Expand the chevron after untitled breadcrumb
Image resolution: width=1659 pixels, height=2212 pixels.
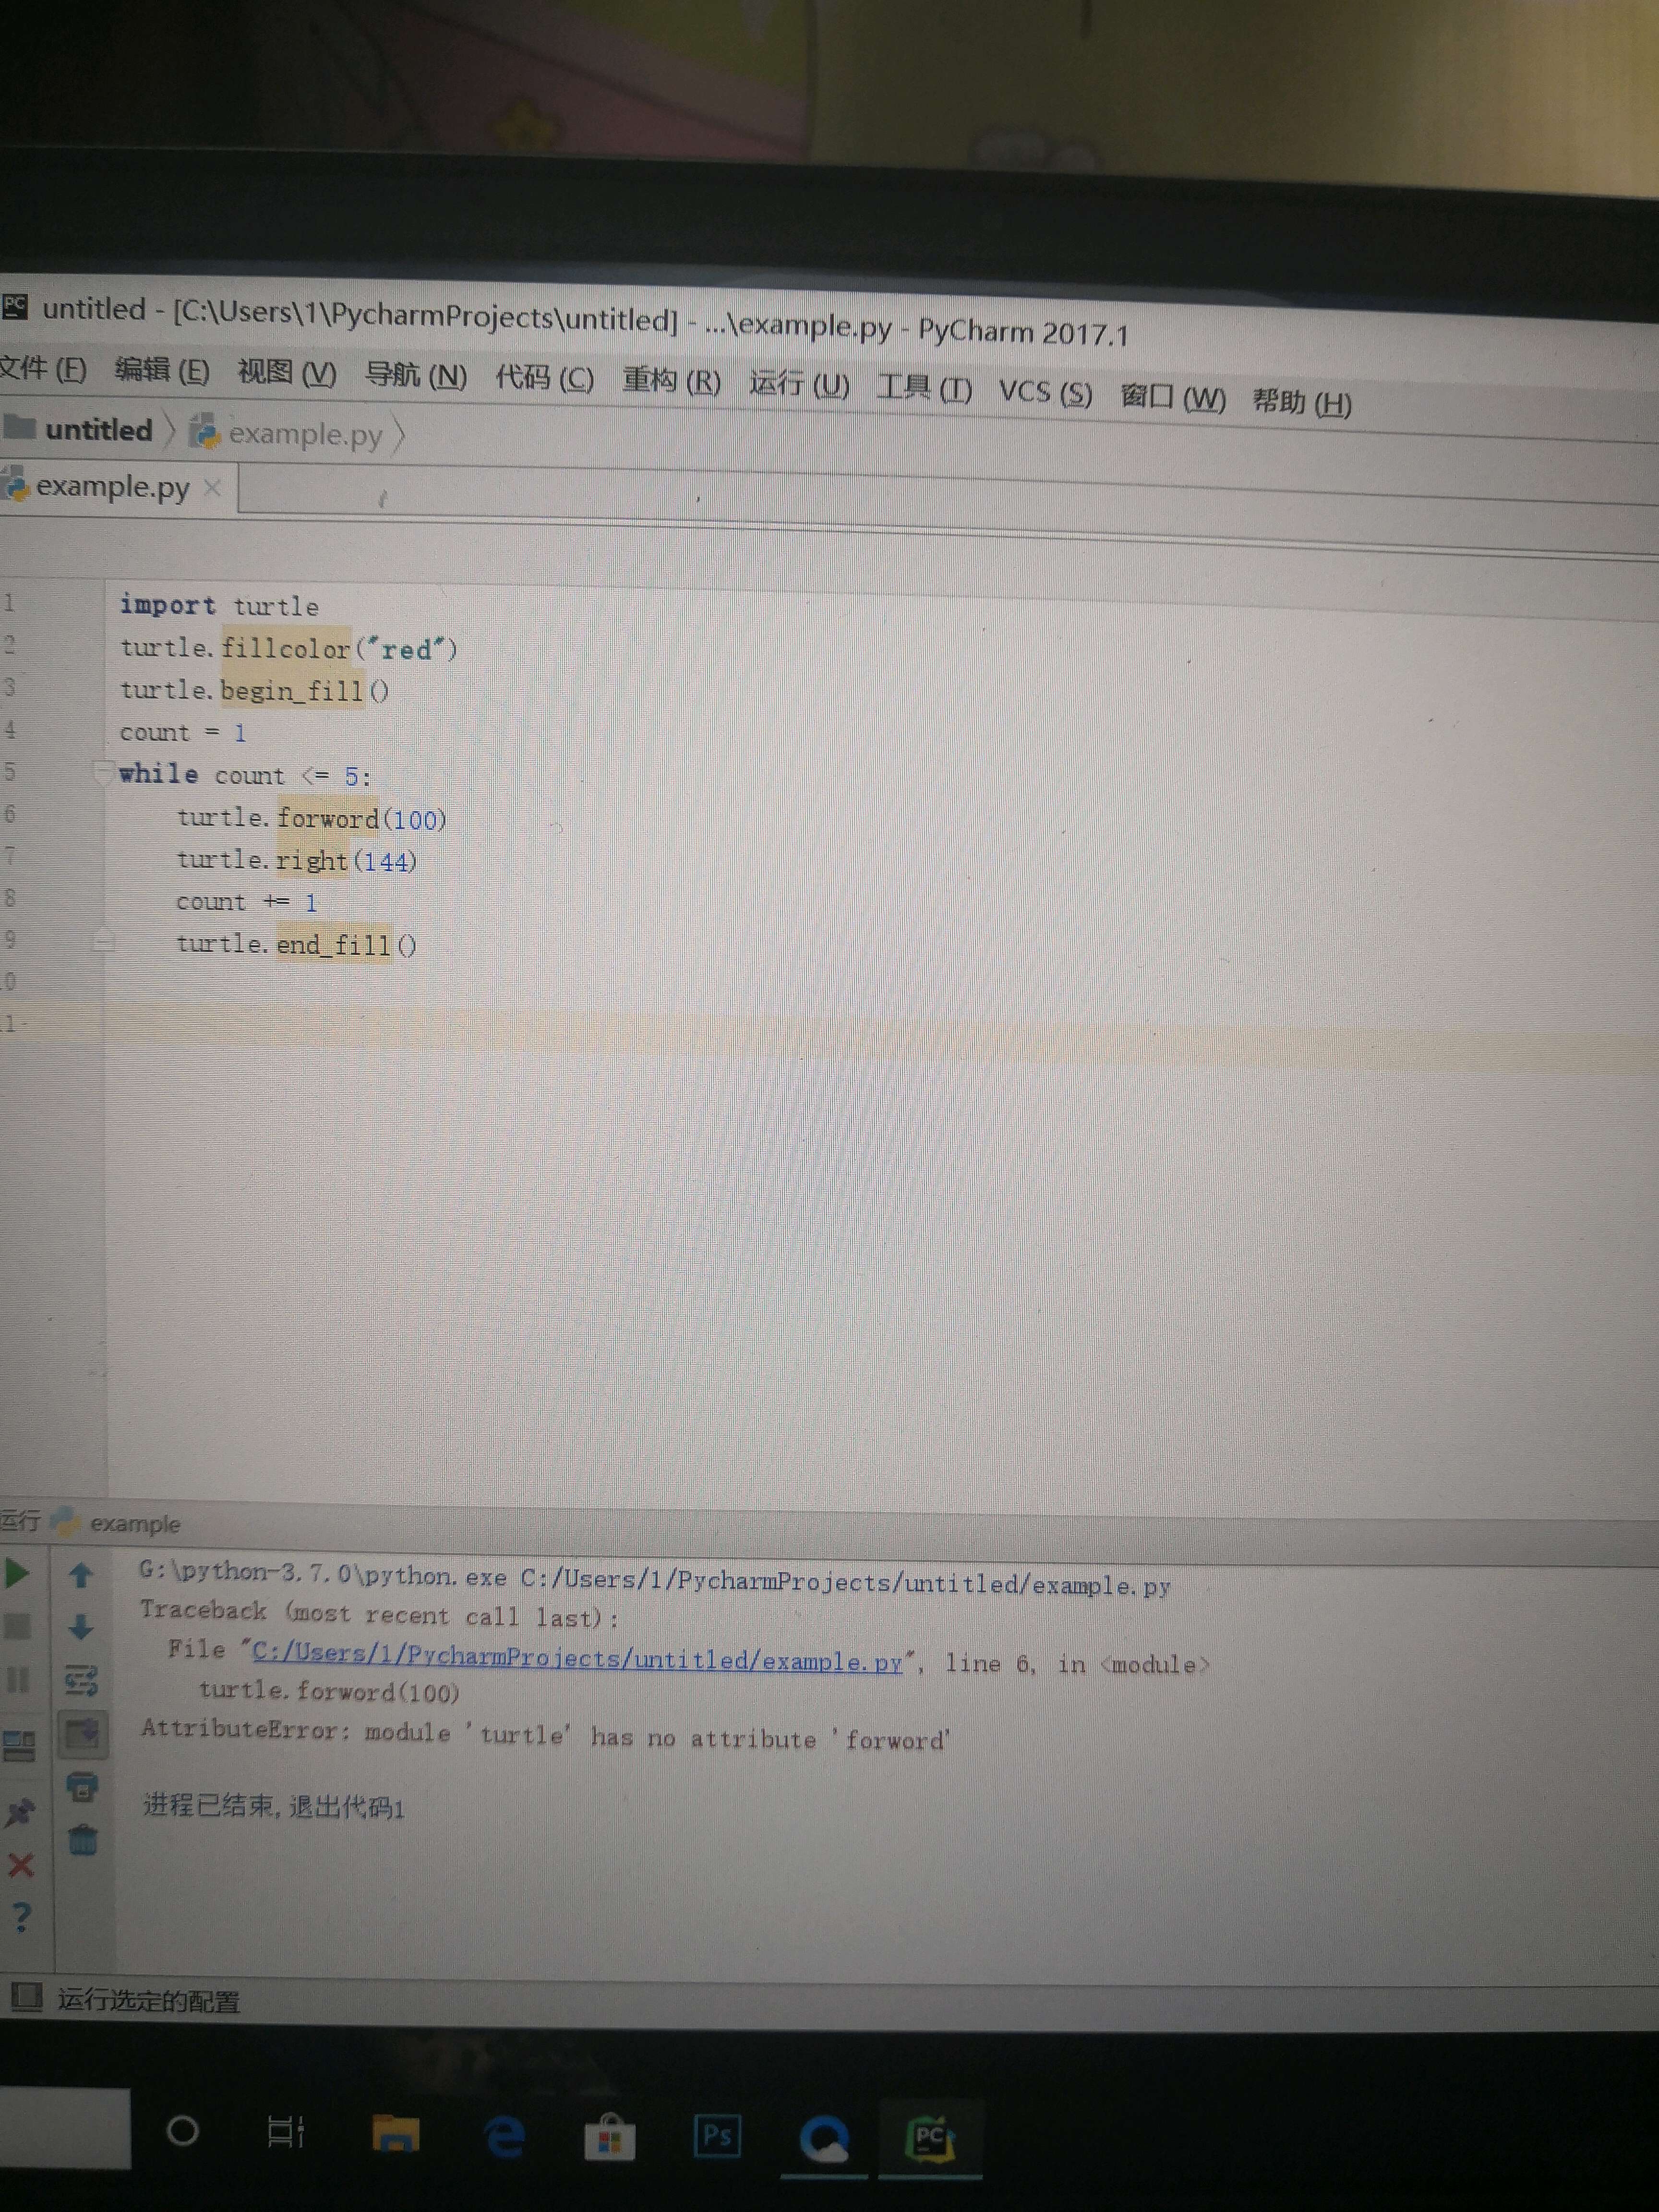click(x=170, y=431)
